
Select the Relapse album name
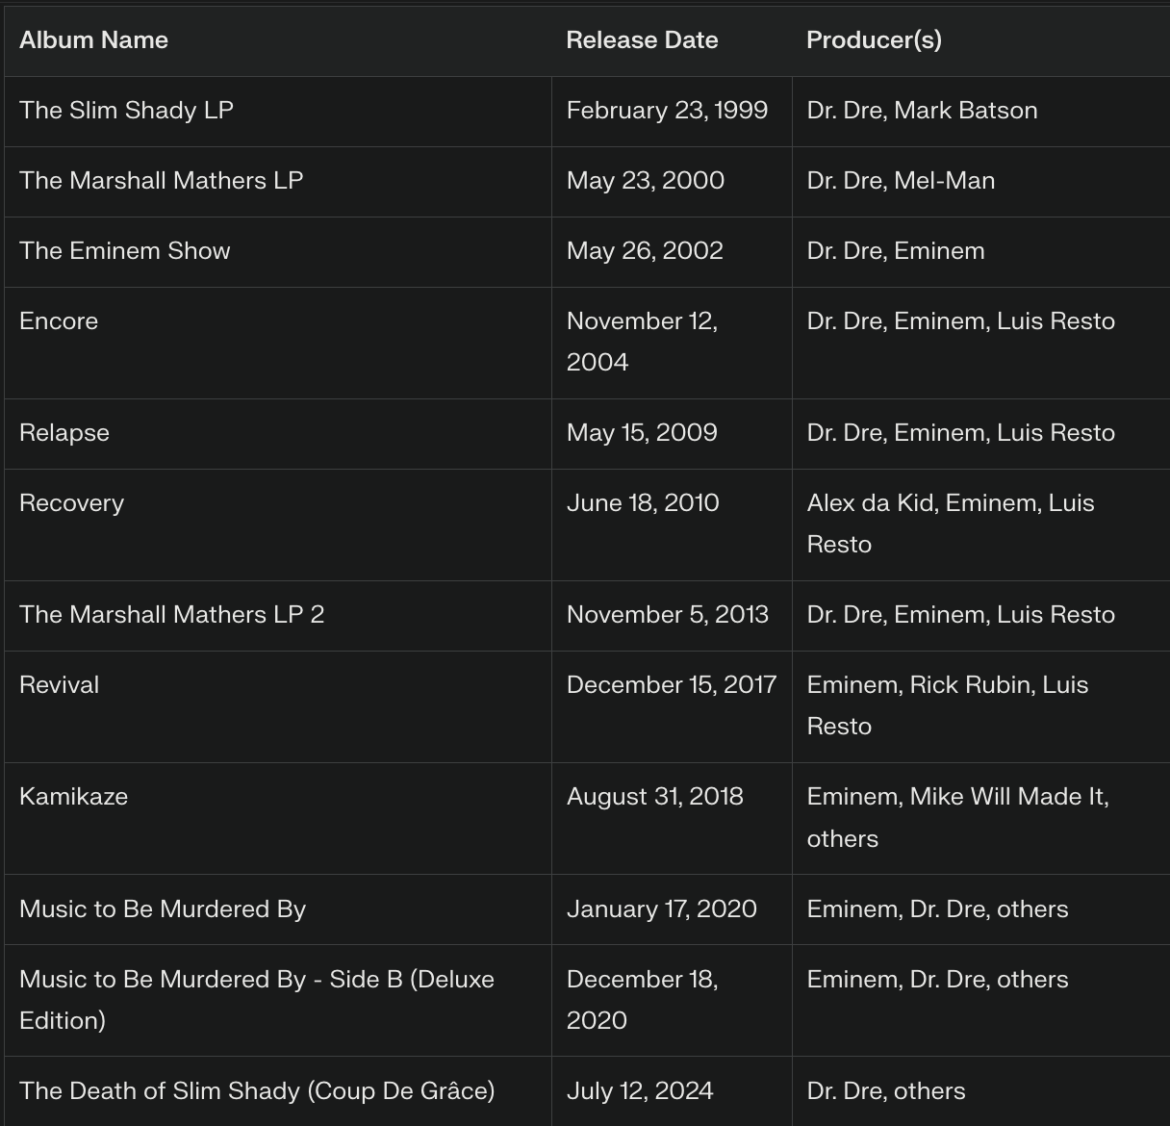64,433
